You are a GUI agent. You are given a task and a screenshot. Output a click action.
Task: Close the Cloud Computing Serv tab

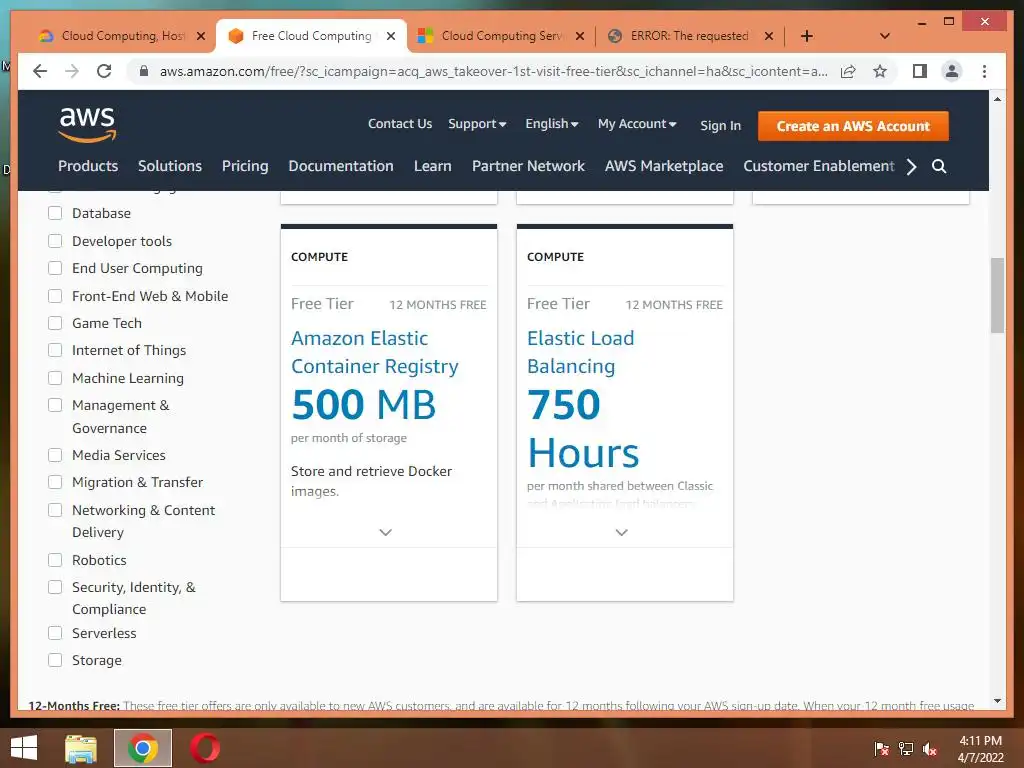click(579, 36)
